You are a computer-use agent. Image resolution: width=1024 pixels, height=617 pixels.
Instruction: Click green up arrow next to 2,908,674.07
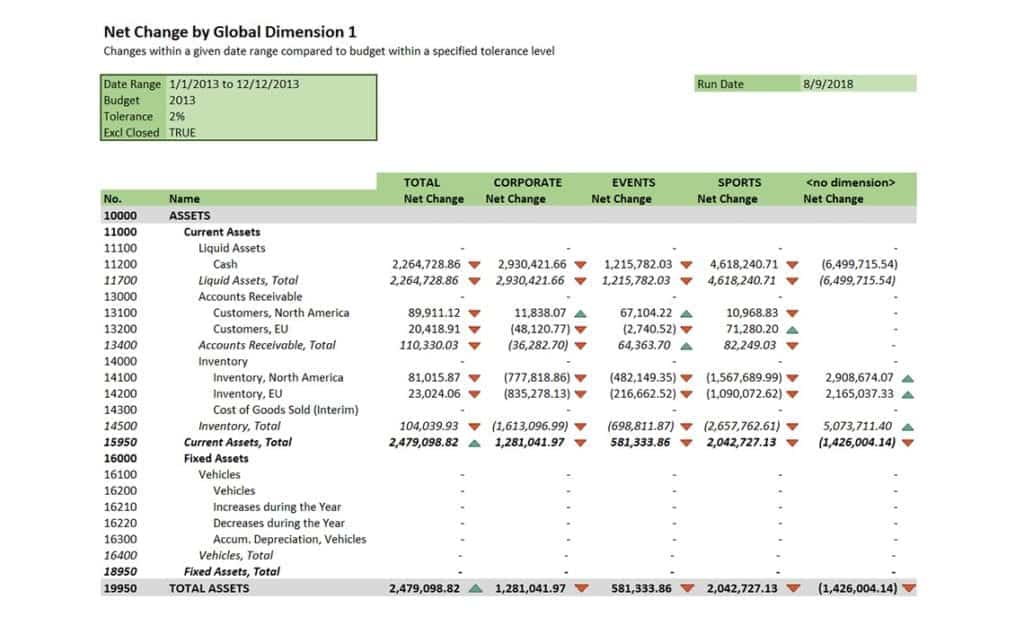tap(907, 378)
